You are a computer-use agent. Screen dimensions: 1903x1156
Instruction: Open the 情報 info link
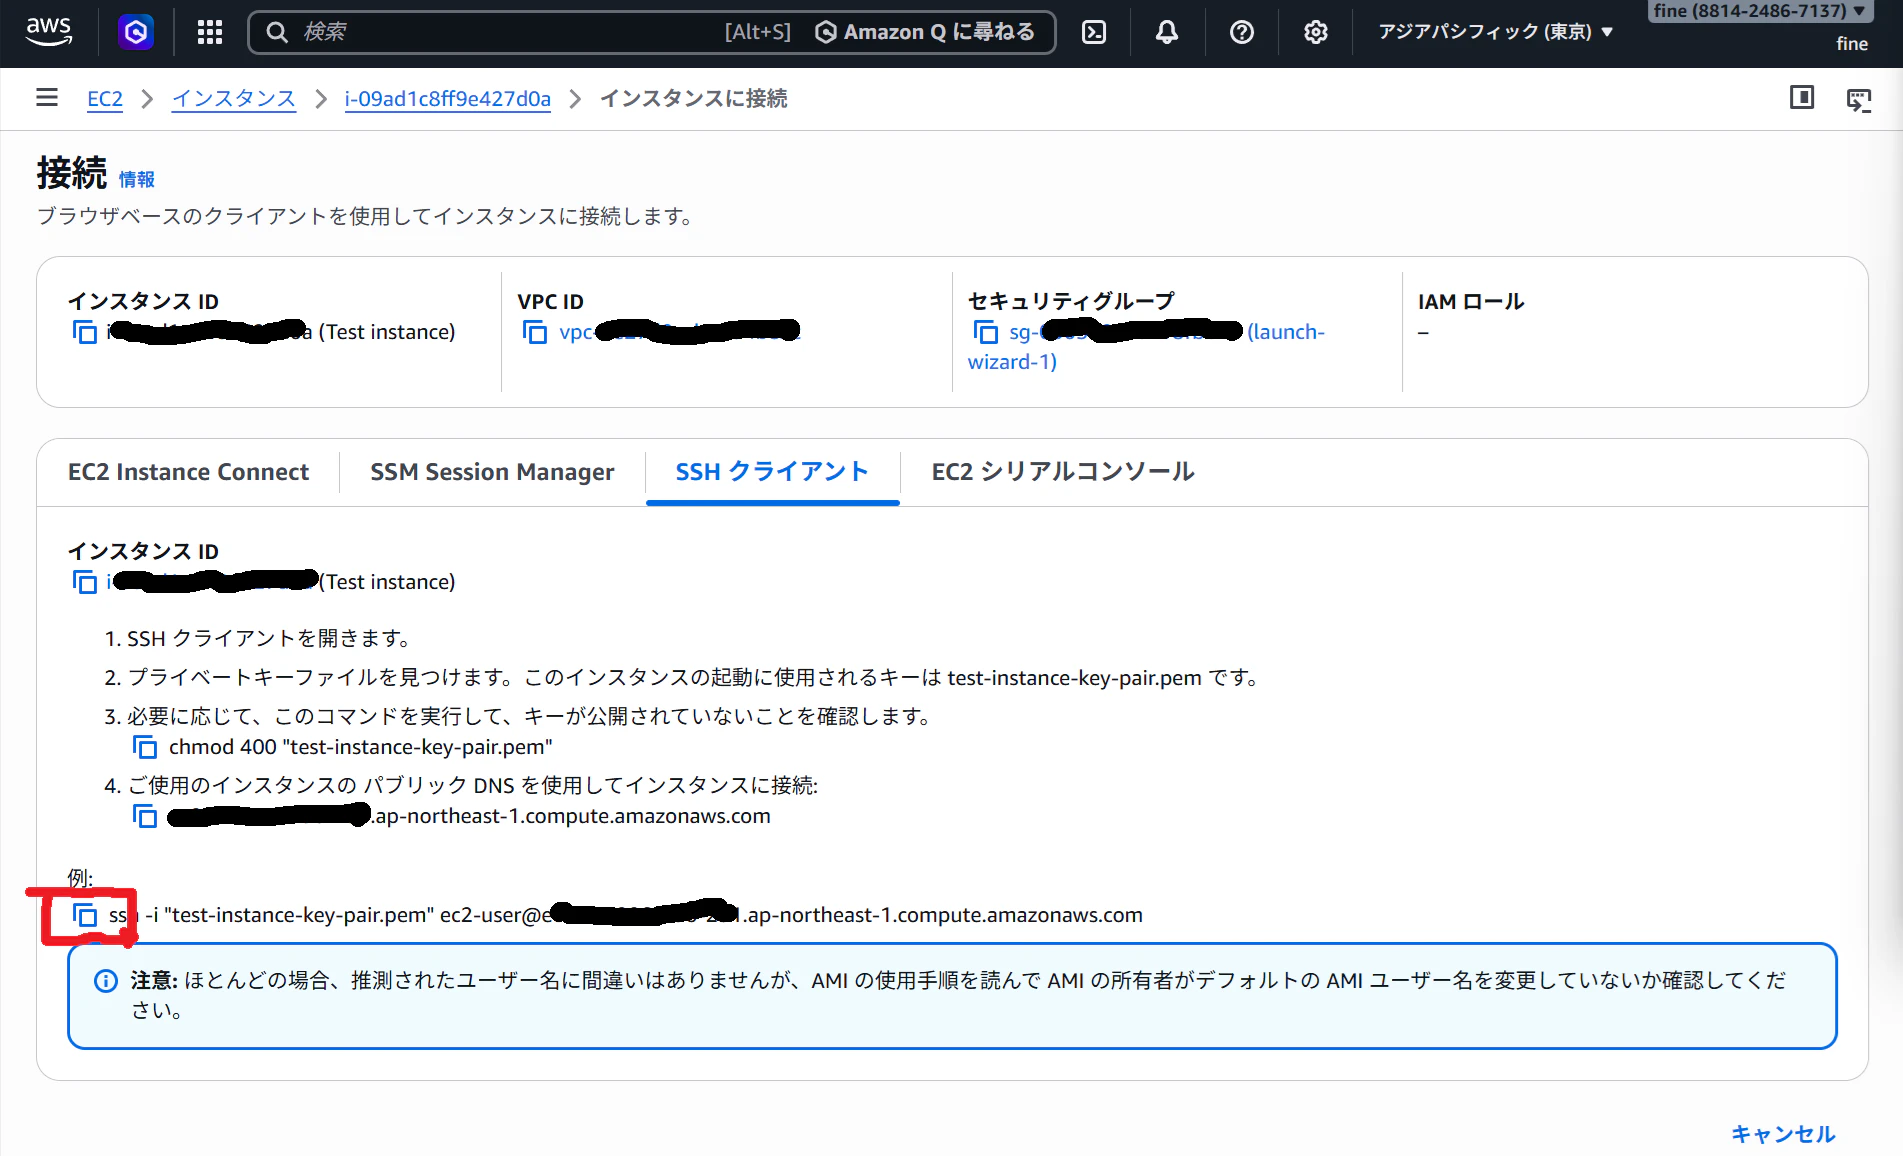[137, 180]
